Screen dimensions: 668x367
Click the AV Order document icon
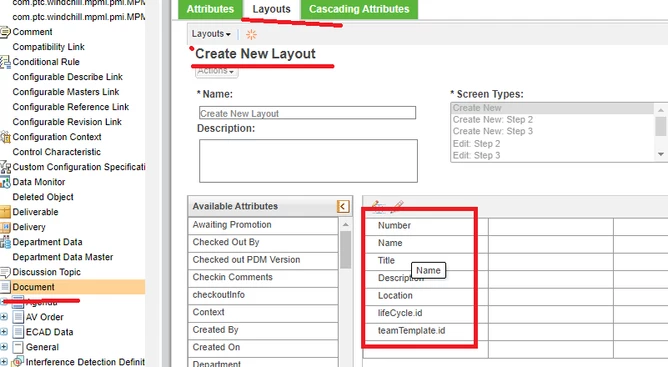(x=18, y=317)
